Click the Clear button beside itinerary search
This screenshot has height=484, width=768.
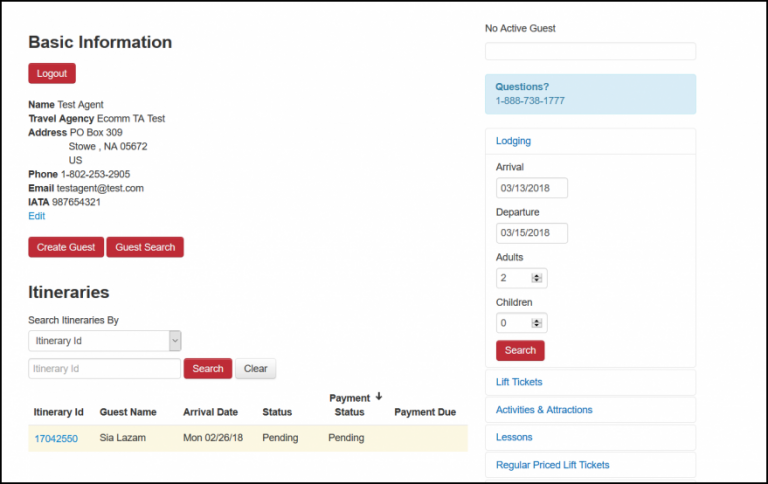[x=256, y=369]
